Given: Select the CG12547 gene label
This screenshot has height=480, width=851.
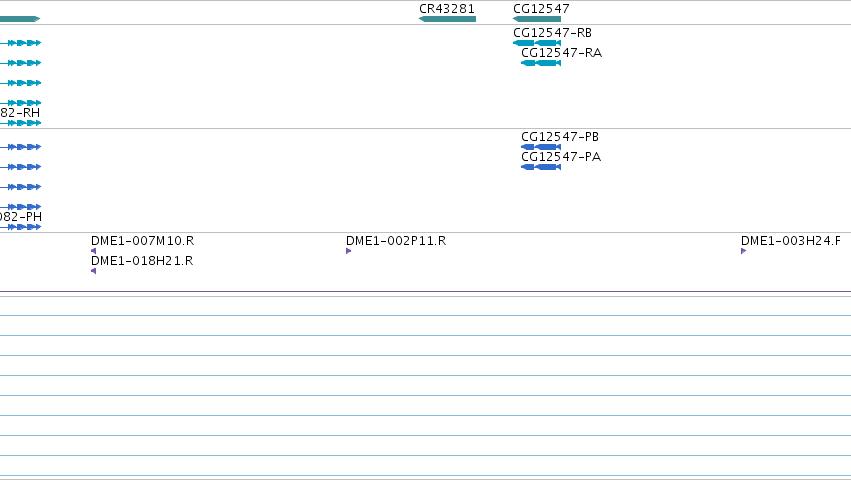Looking at the screenshot, I should (541, 9).
